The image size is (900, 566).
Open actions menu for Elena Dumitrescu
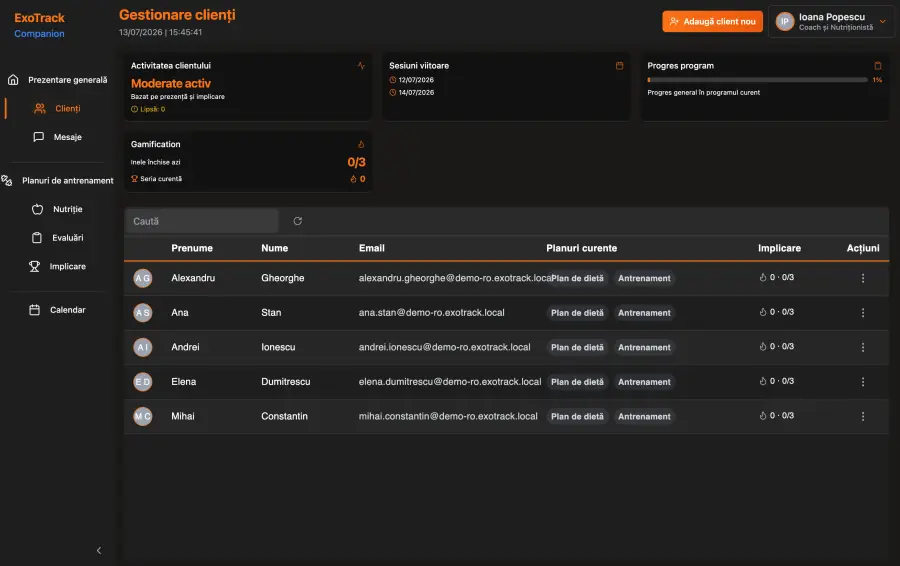click(x=863, y=382)
